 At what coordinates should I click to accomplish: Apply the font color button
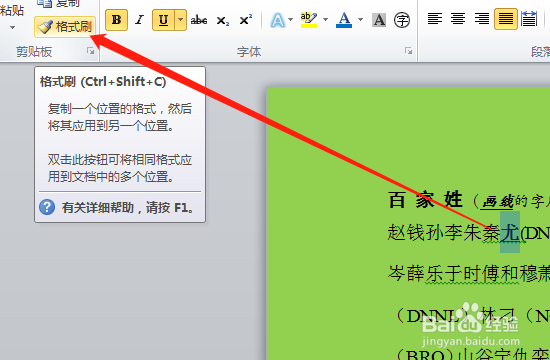tap(344, 20)
